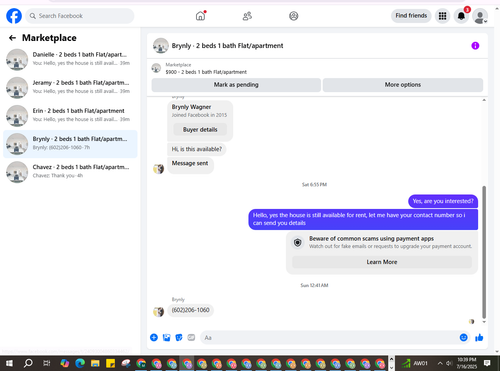This screenshot has height=371, width=500.
Task: Open Windows notification center icon
Action: click(x=487, y=363)
